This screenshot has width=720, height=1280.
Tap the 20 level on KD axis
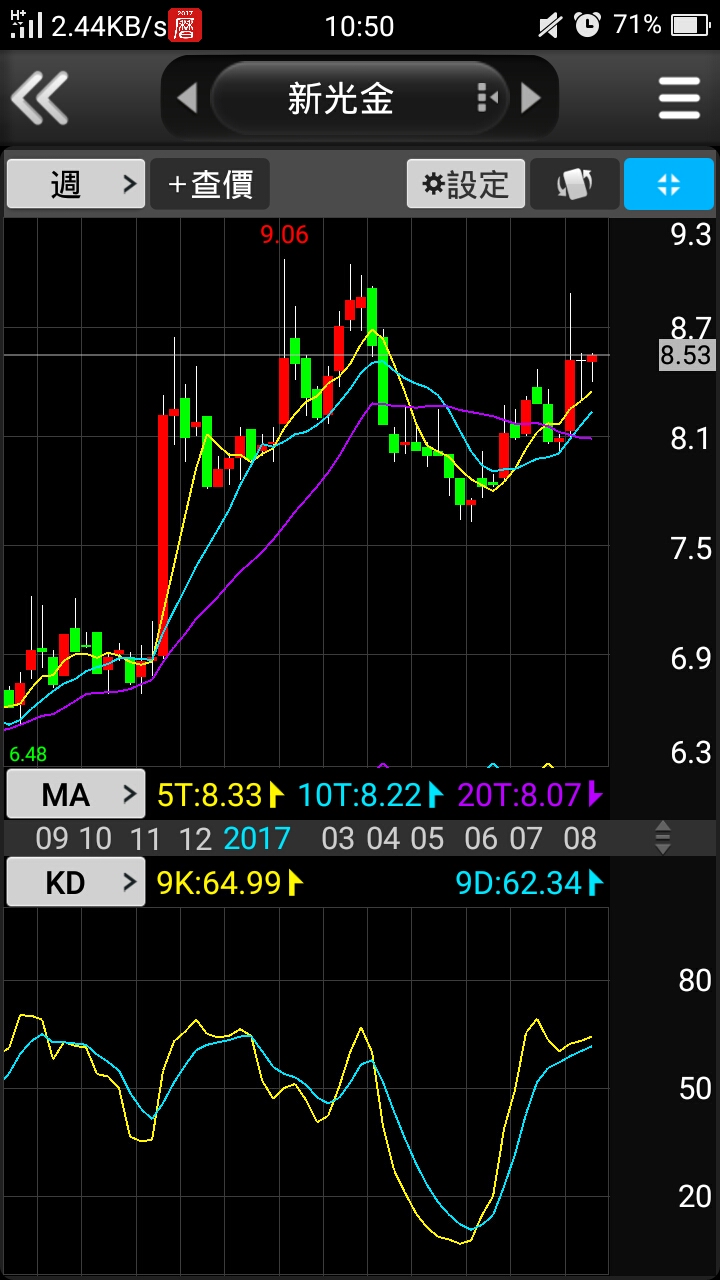click(694, 1196)
